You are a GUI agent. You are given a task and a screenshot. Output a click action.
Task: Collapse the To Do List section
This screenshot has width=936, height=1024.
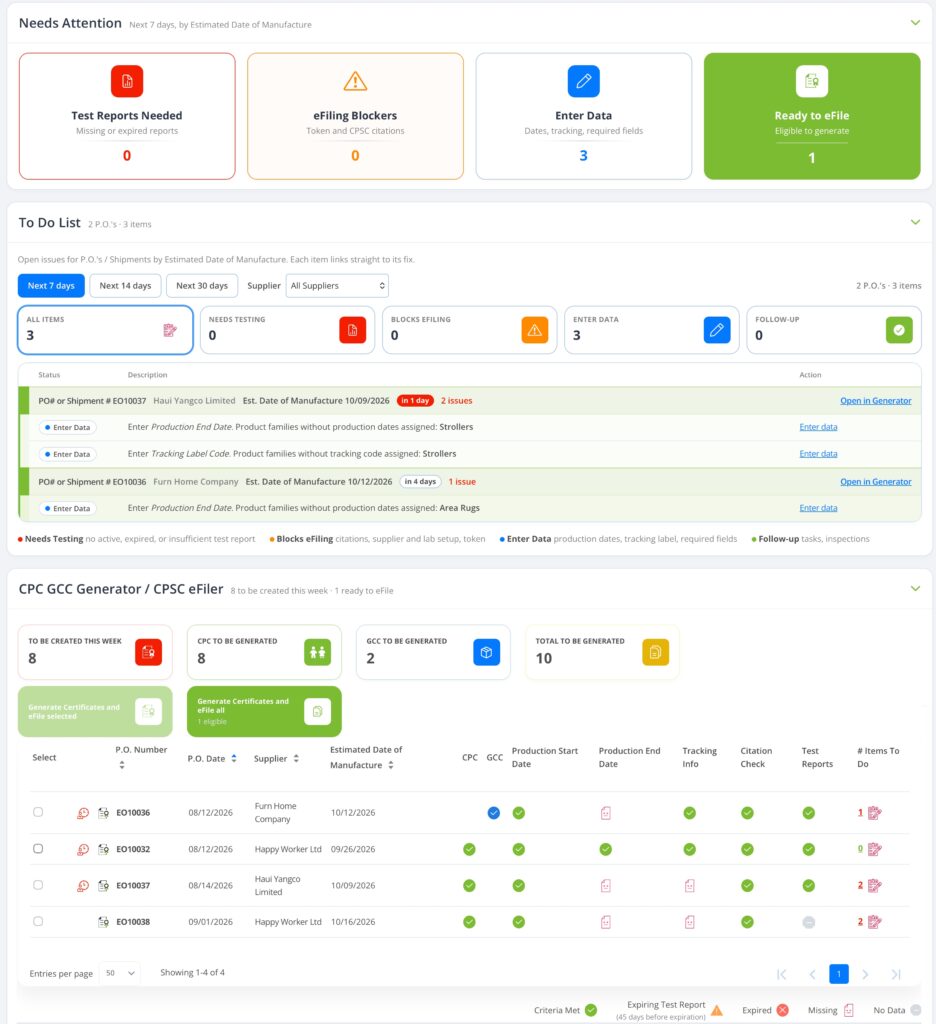tap(915, 223)
